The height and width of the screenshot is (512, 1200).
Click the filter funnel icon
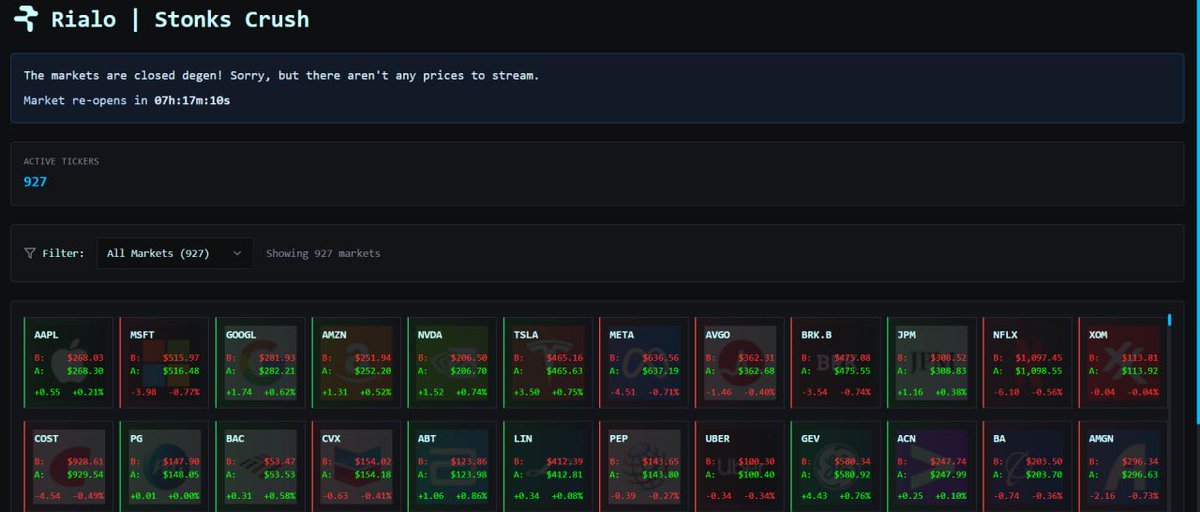30,254
